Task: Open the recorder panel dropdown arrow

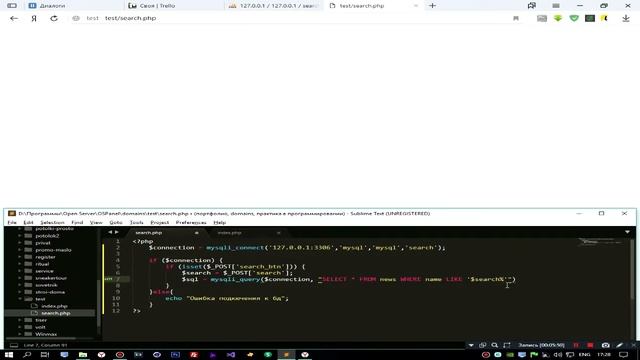Action: (x=471, y=345)
